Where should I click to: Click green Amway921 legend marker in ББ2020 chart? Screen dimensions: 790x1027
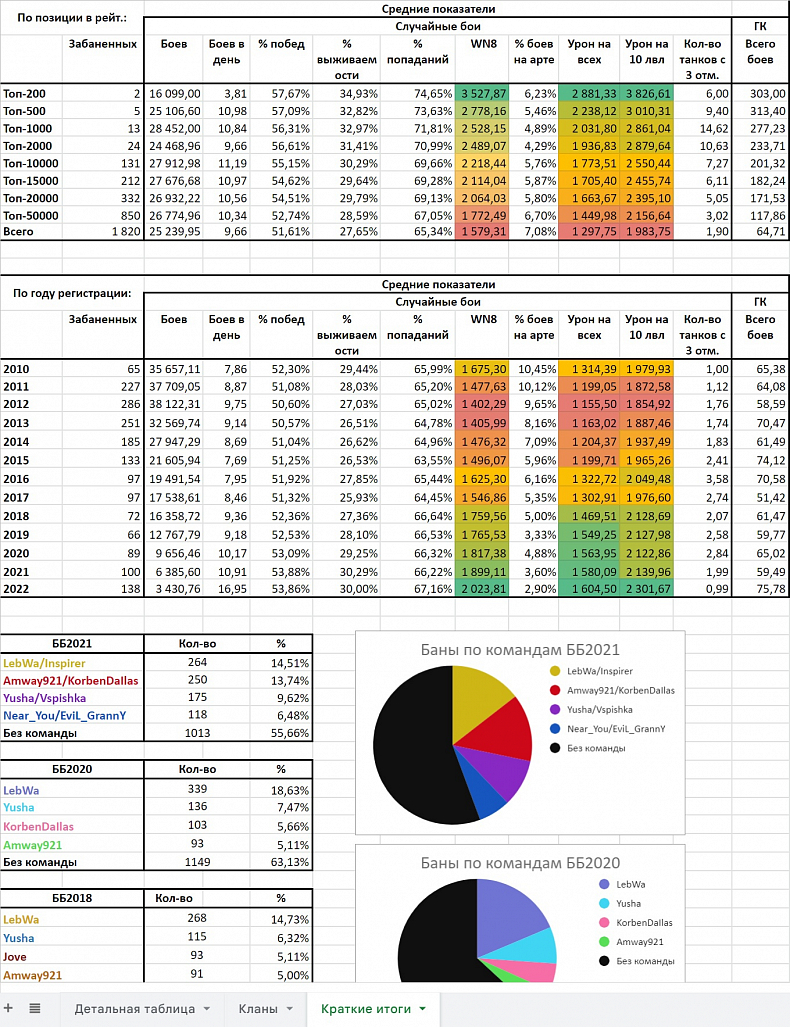click(604, 941)
